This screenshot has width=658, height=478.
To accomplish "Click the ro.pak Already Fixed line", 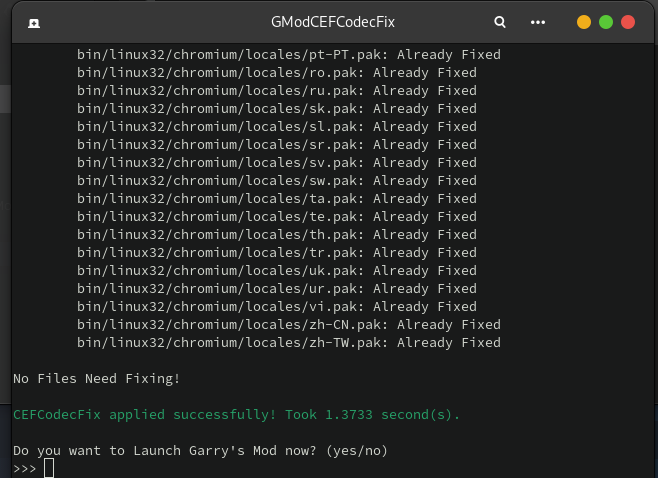I will (276, 73).
